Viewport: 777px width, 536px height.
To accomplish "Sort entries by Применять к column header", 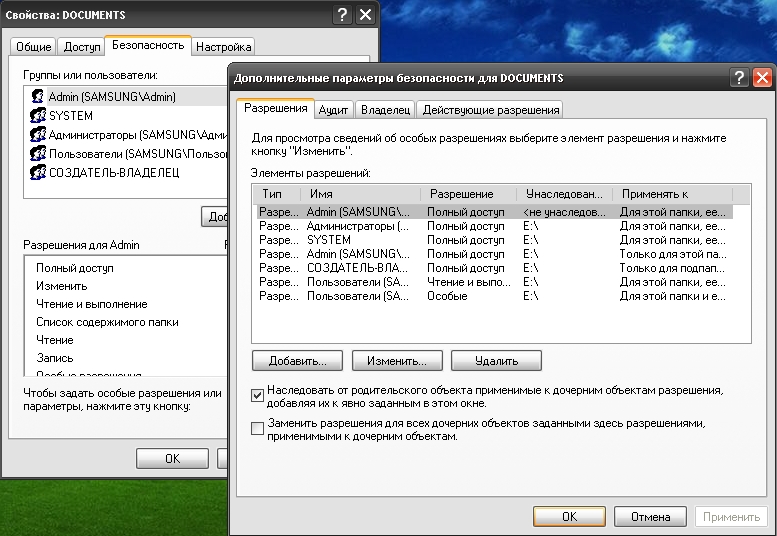I will [x=673, y=194].
